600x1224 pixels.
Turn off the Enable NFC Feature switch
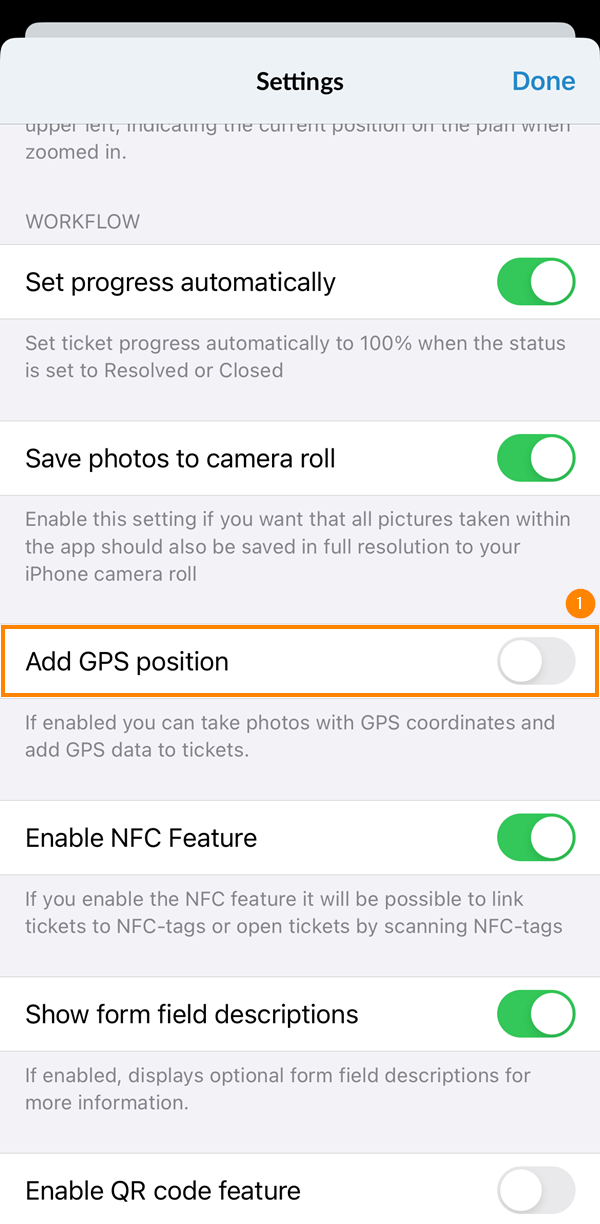point(536,838)
